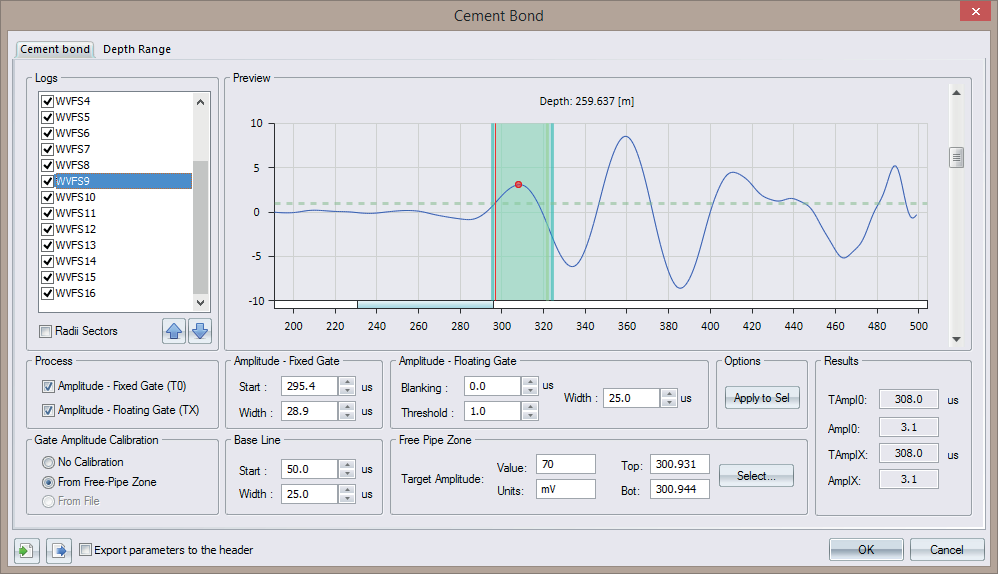Increase Threshold value using up spinner
Screen dimensions: 998x574
coord(529,407)
